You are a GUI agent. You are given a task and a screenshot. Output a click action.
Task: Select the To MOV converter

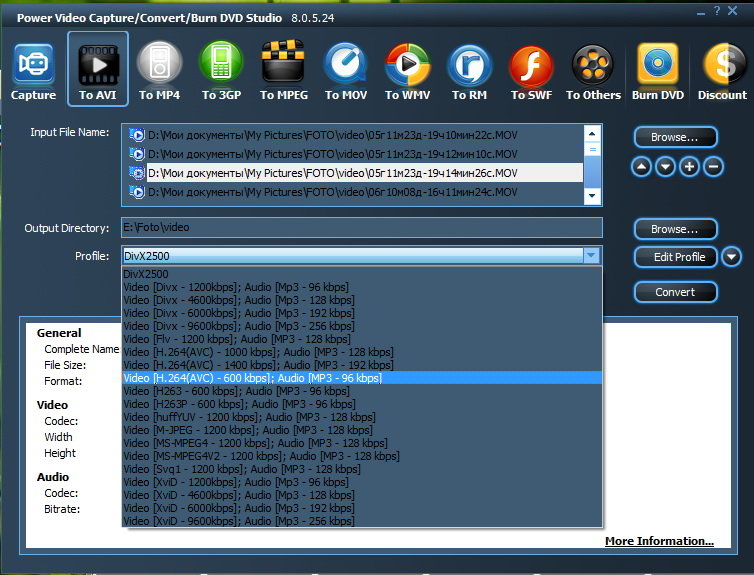coord(346,71)
